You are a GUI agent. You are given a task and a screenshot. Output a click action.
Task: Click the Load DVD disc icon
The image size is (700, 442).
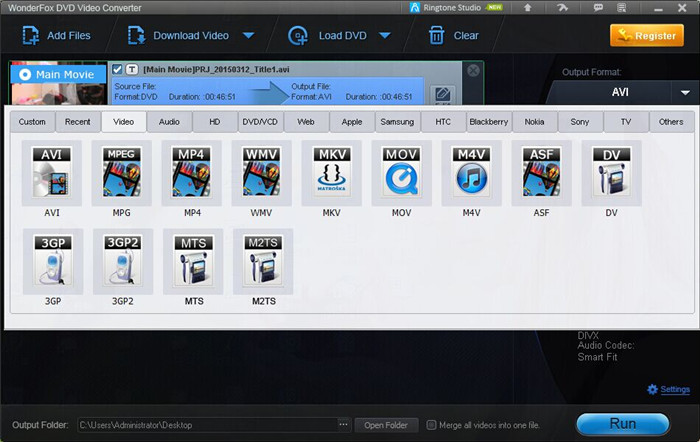[298, 36]
